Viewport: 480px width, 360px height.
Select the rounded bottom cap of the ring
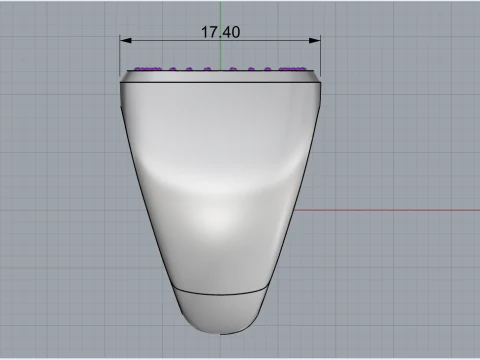click(x=221, y=310)
